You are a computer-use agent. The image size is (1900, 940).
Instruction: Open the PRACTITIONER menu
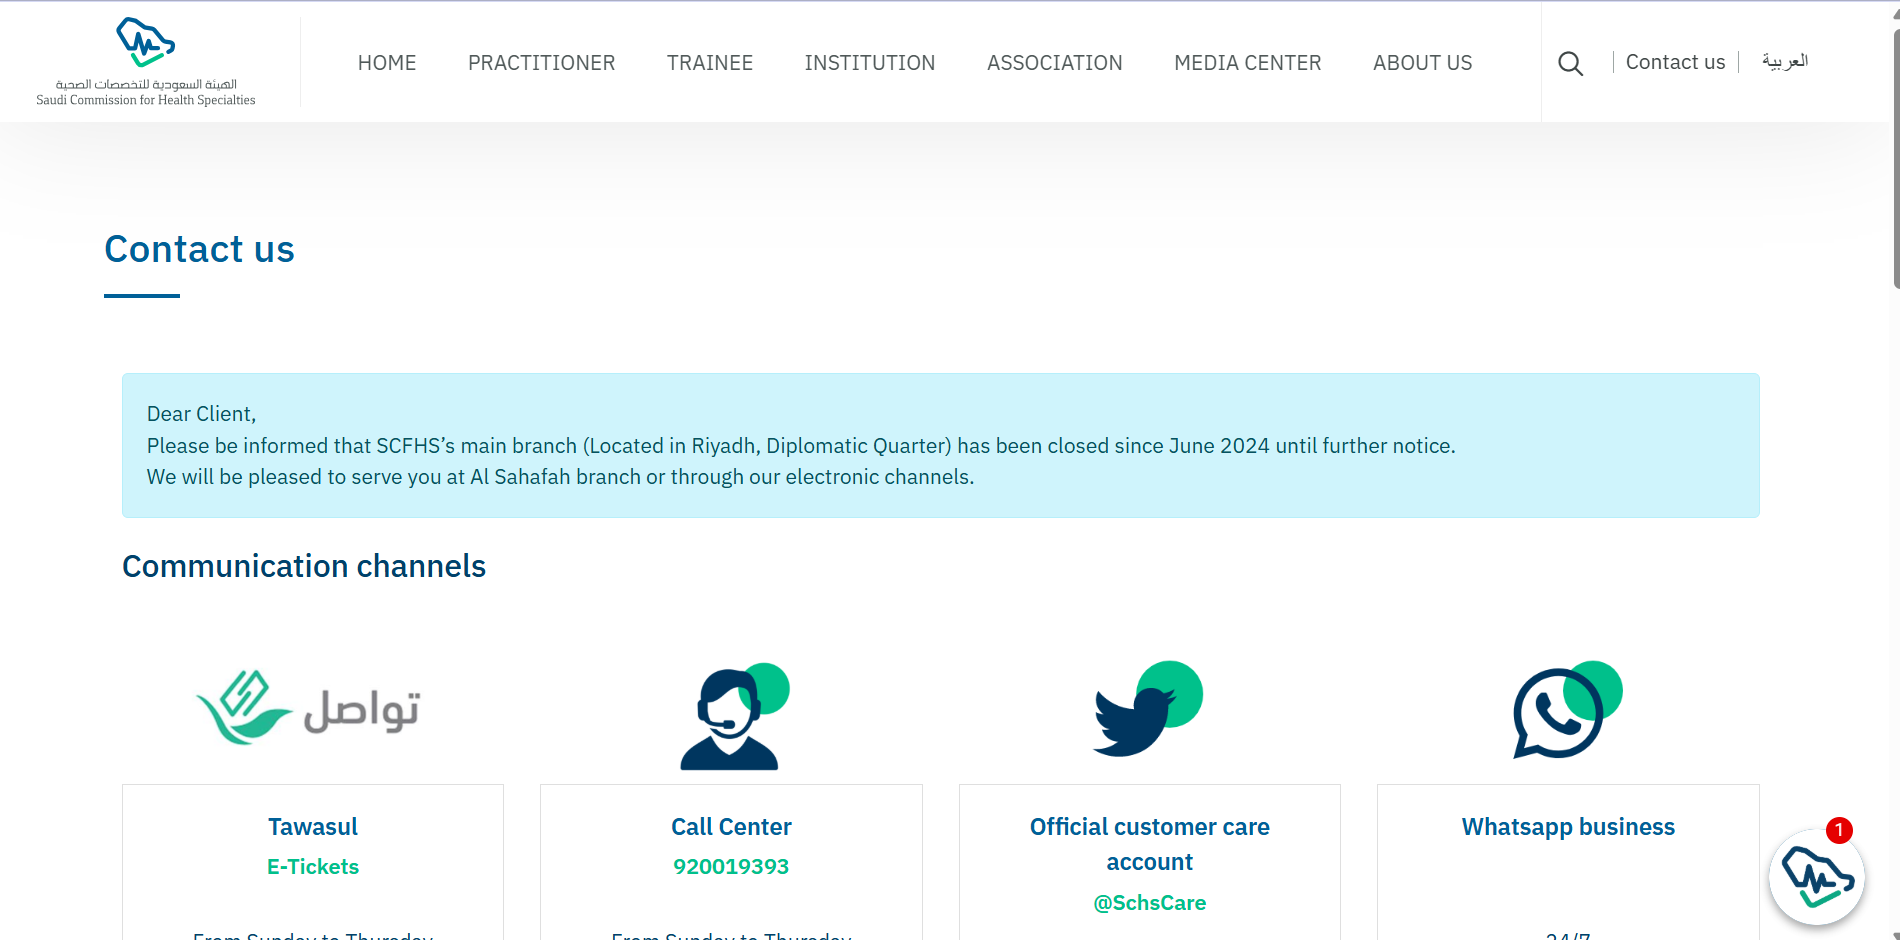[541, 63]
